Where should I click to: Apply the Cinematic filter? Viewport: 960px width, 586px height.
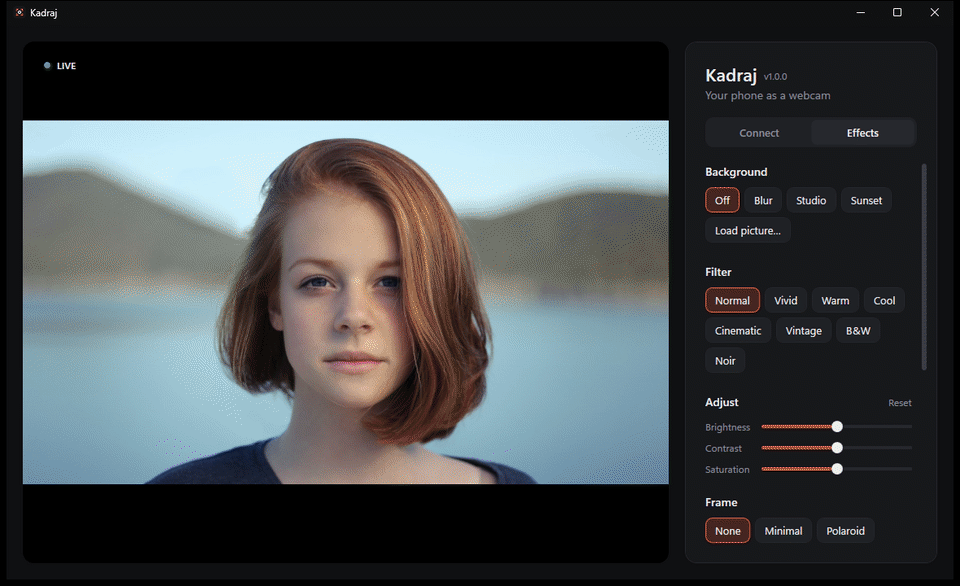738,330
